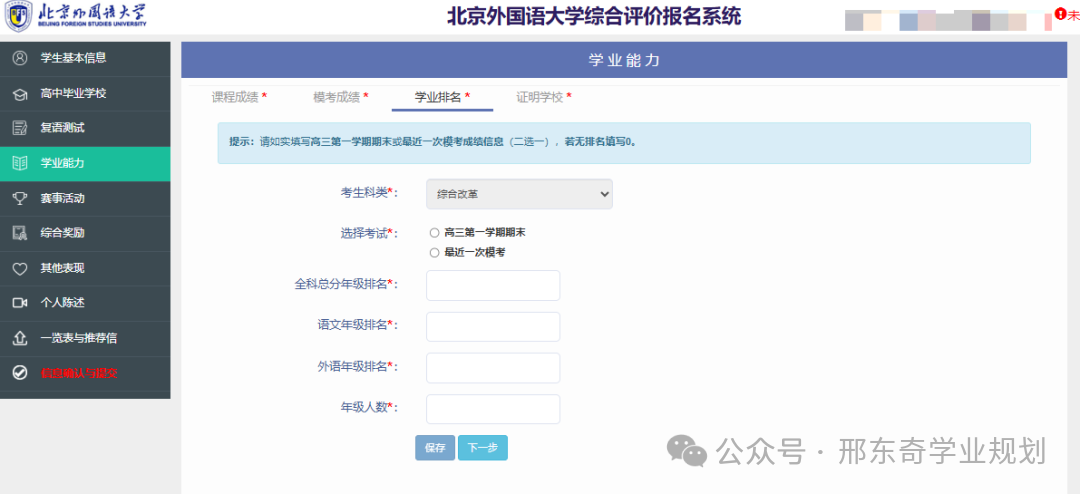Click the checkmark icon for 信息确认与提交
This screenshot has height=494, width=1080.
[19, 373]
